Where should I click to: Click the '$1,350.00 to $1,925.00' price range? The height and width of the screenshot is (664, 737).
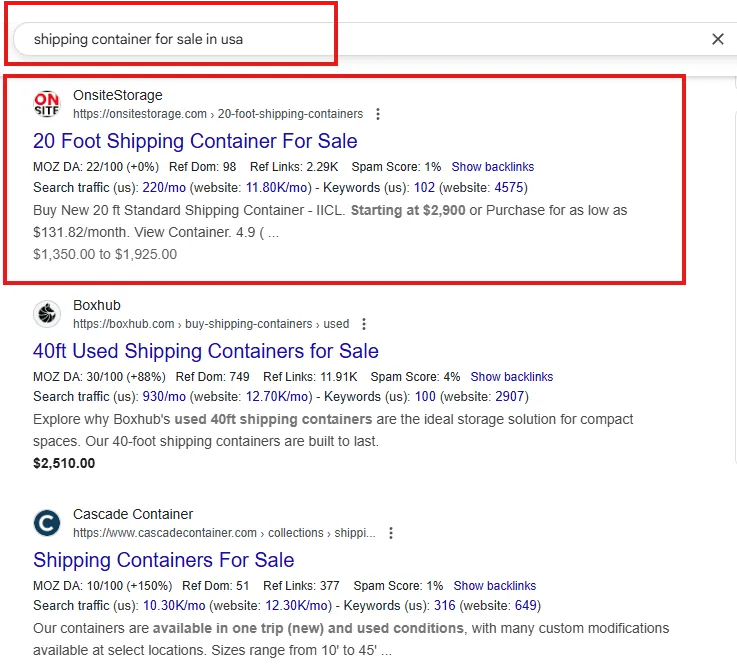[105, 254]
